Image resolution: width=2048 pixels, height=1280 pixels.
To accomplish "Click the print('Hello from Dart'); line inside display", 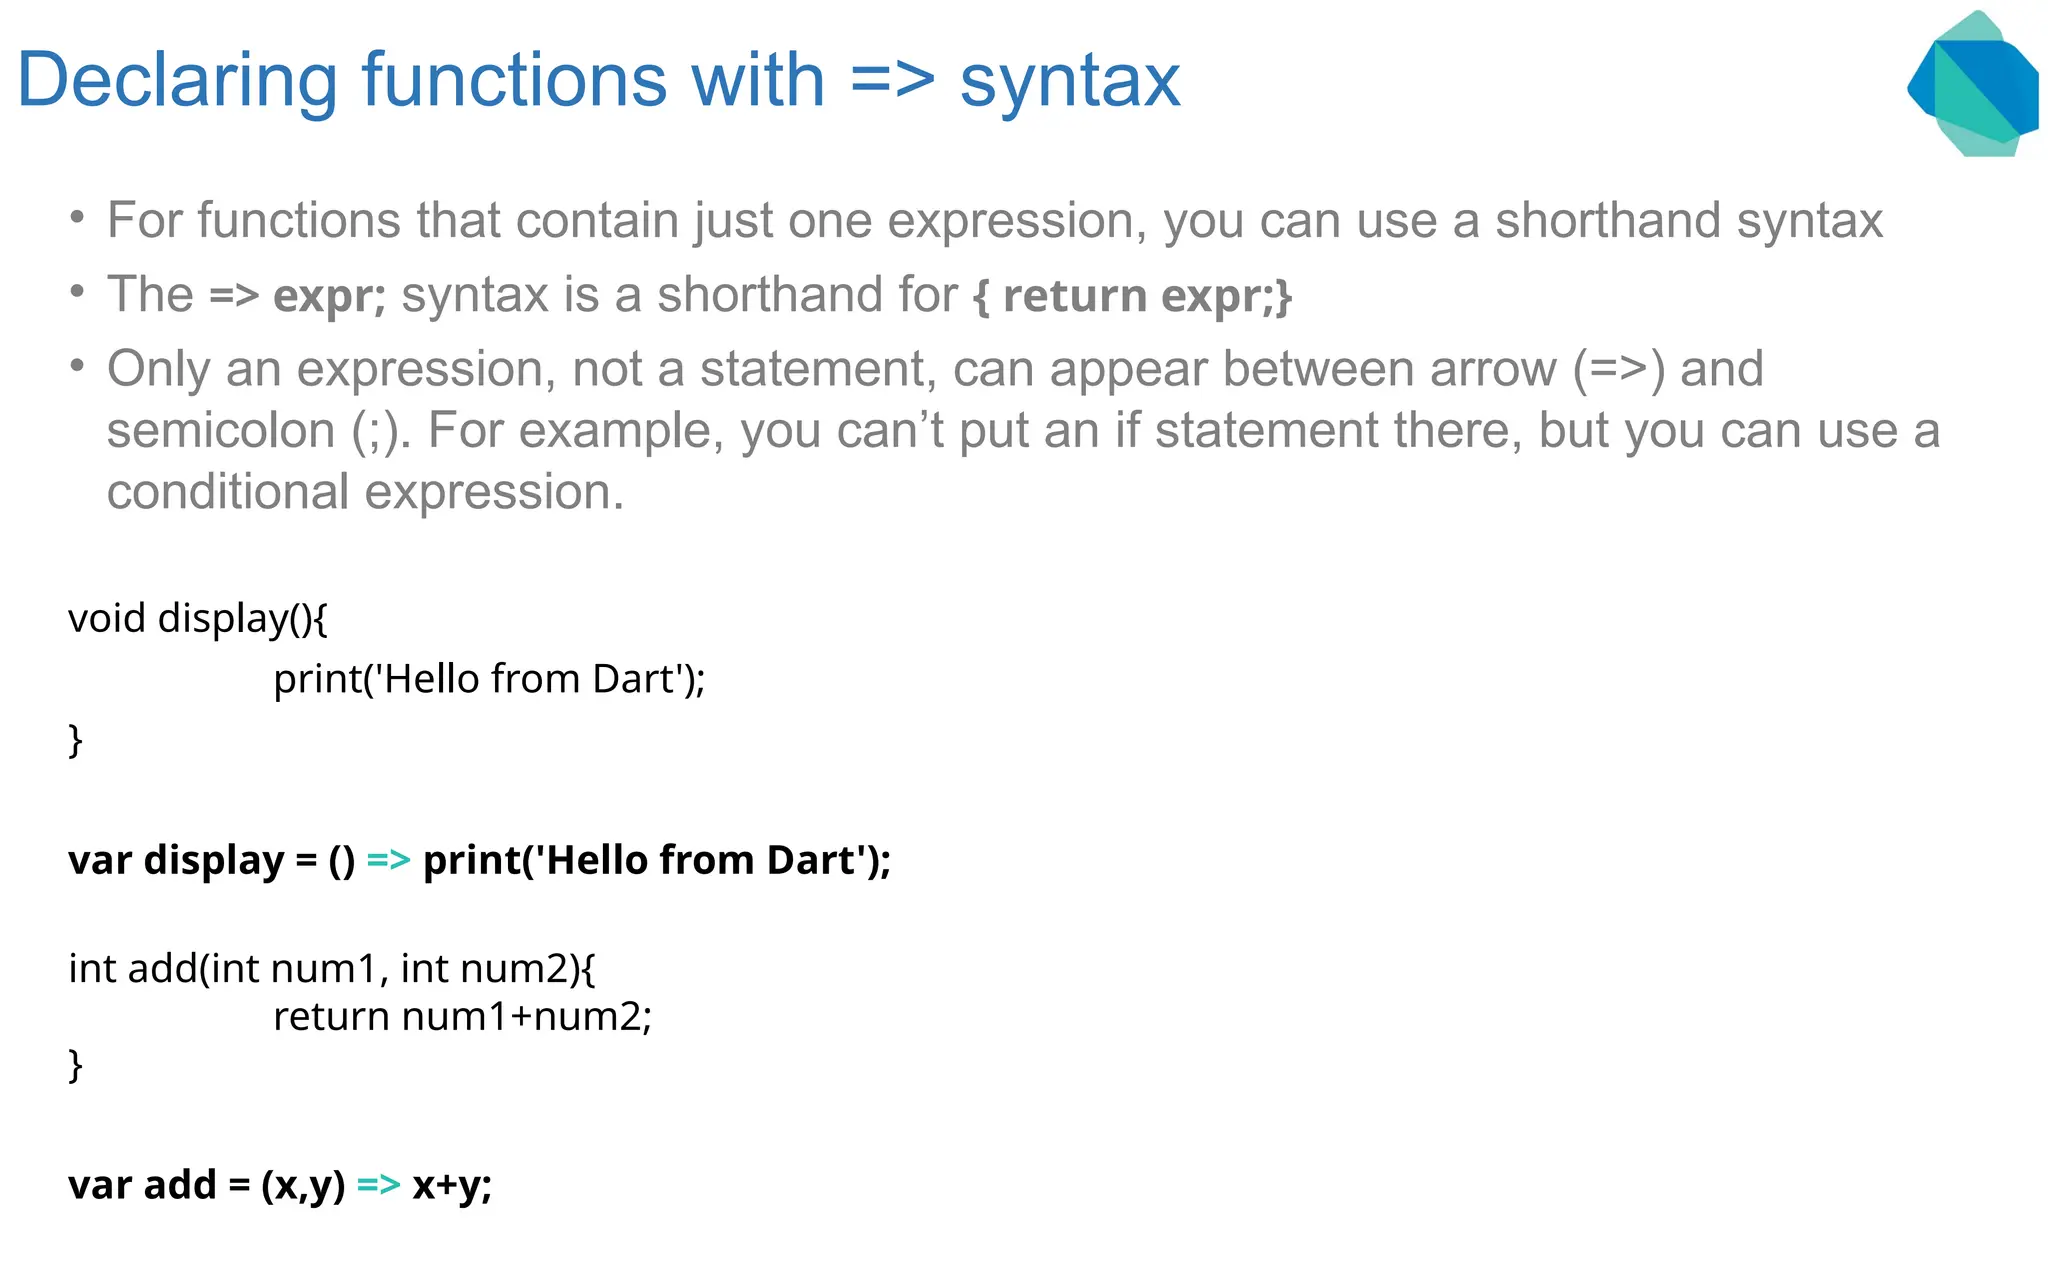I will tap(489, 680).
